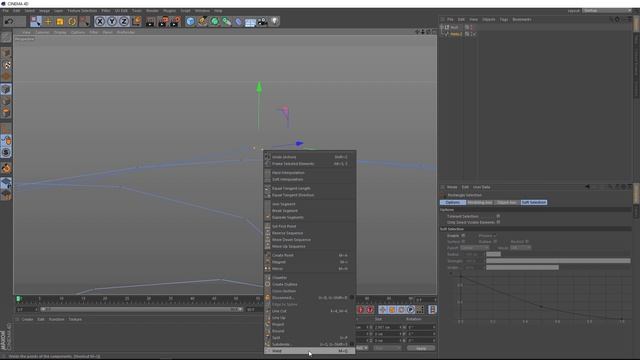Screen dimensions: 640x360
Task: Select the Texture mode checker icon
Action: pos(6,65)
